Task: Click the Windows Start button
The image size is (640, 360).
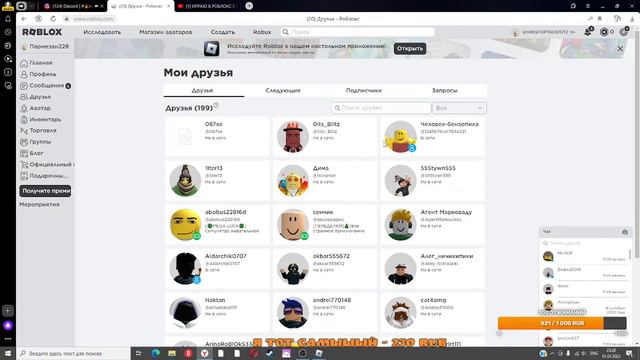Action: (x=8, y=353)
